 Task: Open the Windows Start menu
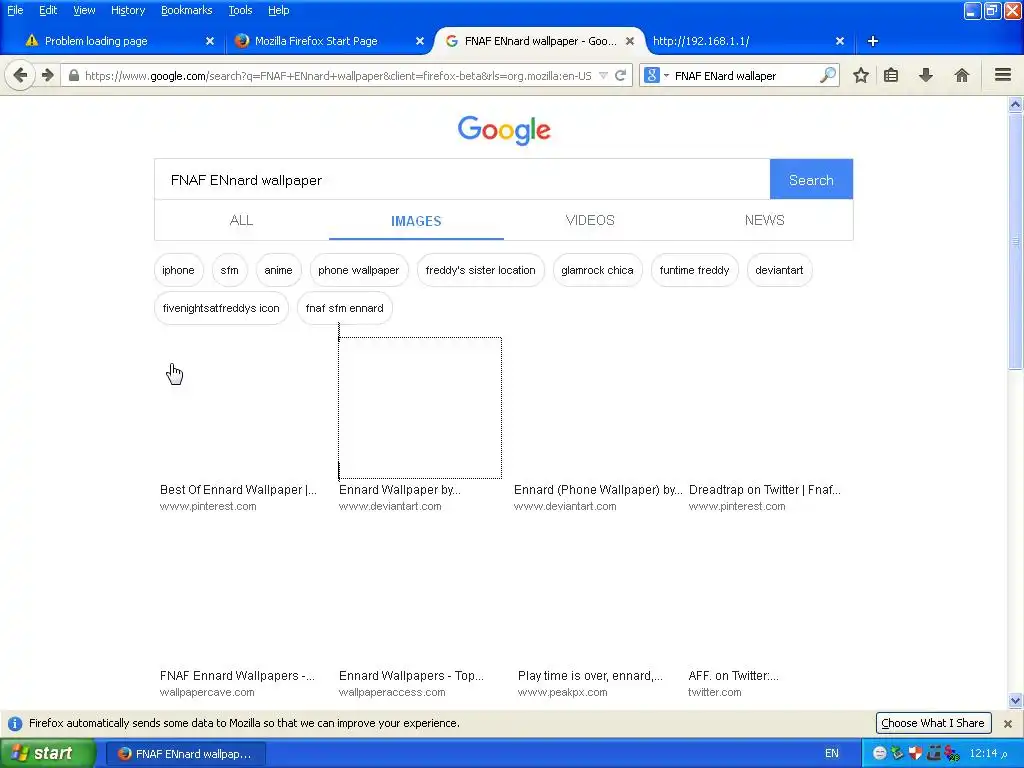pyautogui.click(x=47, y=753)
